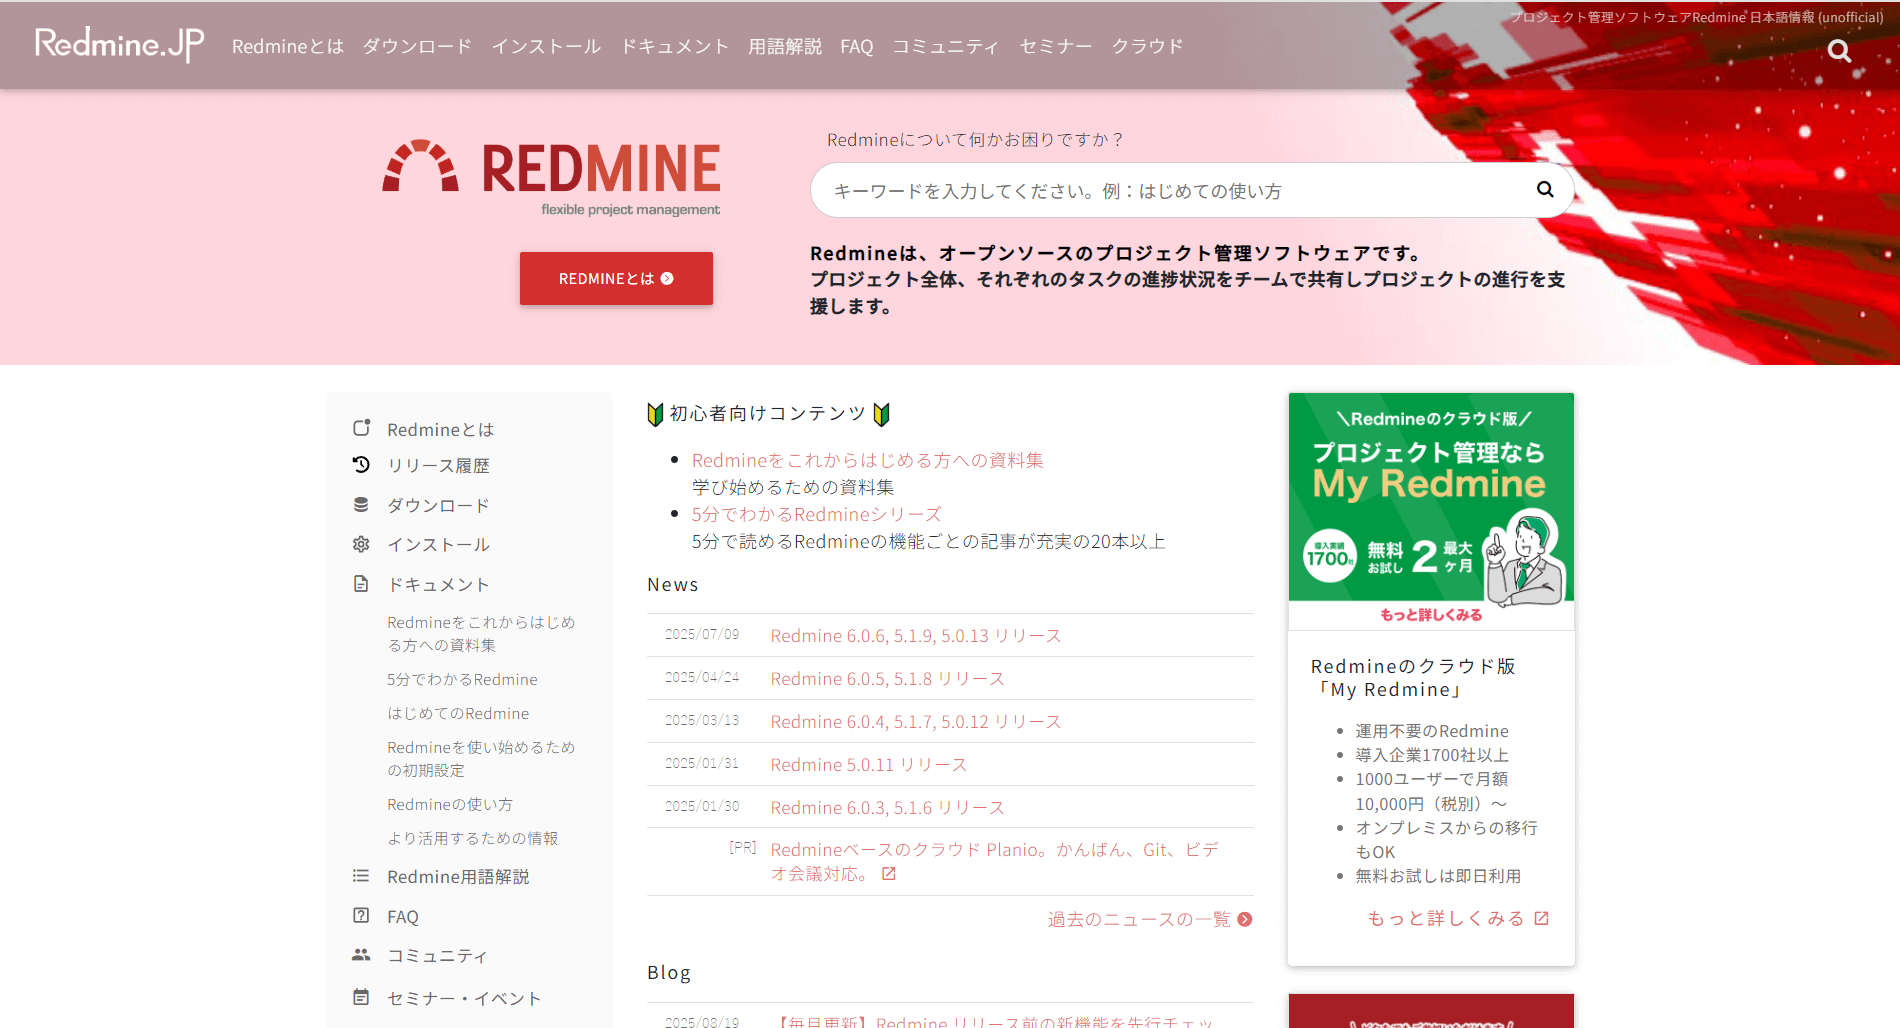Click the search submit icon in keyword field

1544,189
